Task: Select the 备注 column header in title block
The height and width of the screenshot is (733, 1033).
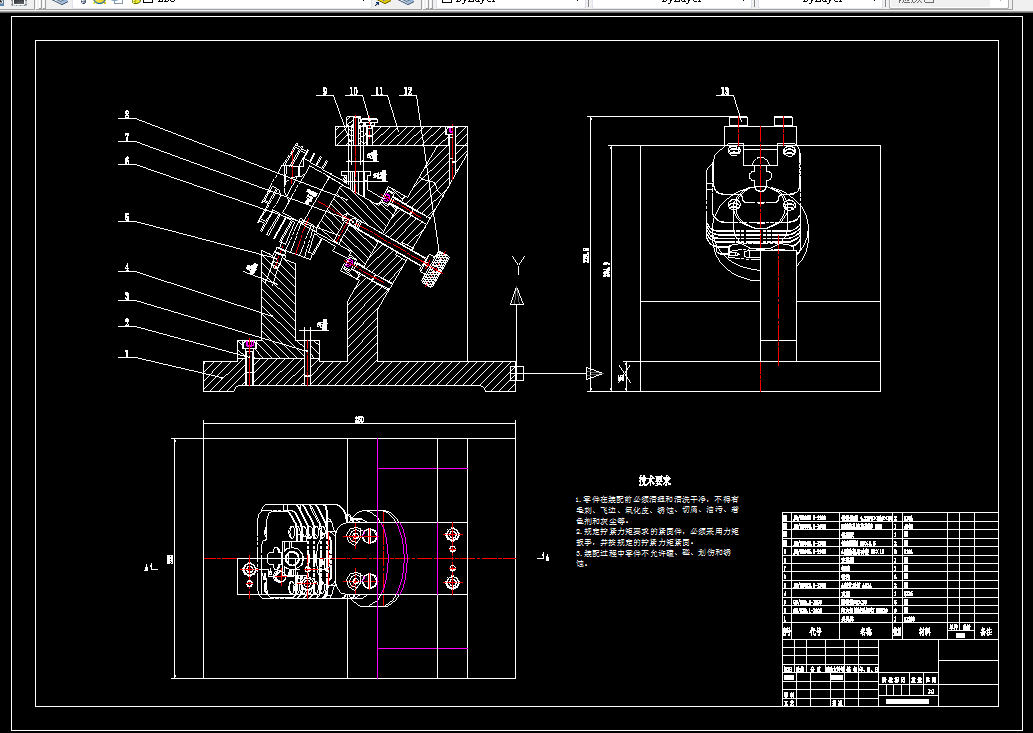Action: pos(986,632)
